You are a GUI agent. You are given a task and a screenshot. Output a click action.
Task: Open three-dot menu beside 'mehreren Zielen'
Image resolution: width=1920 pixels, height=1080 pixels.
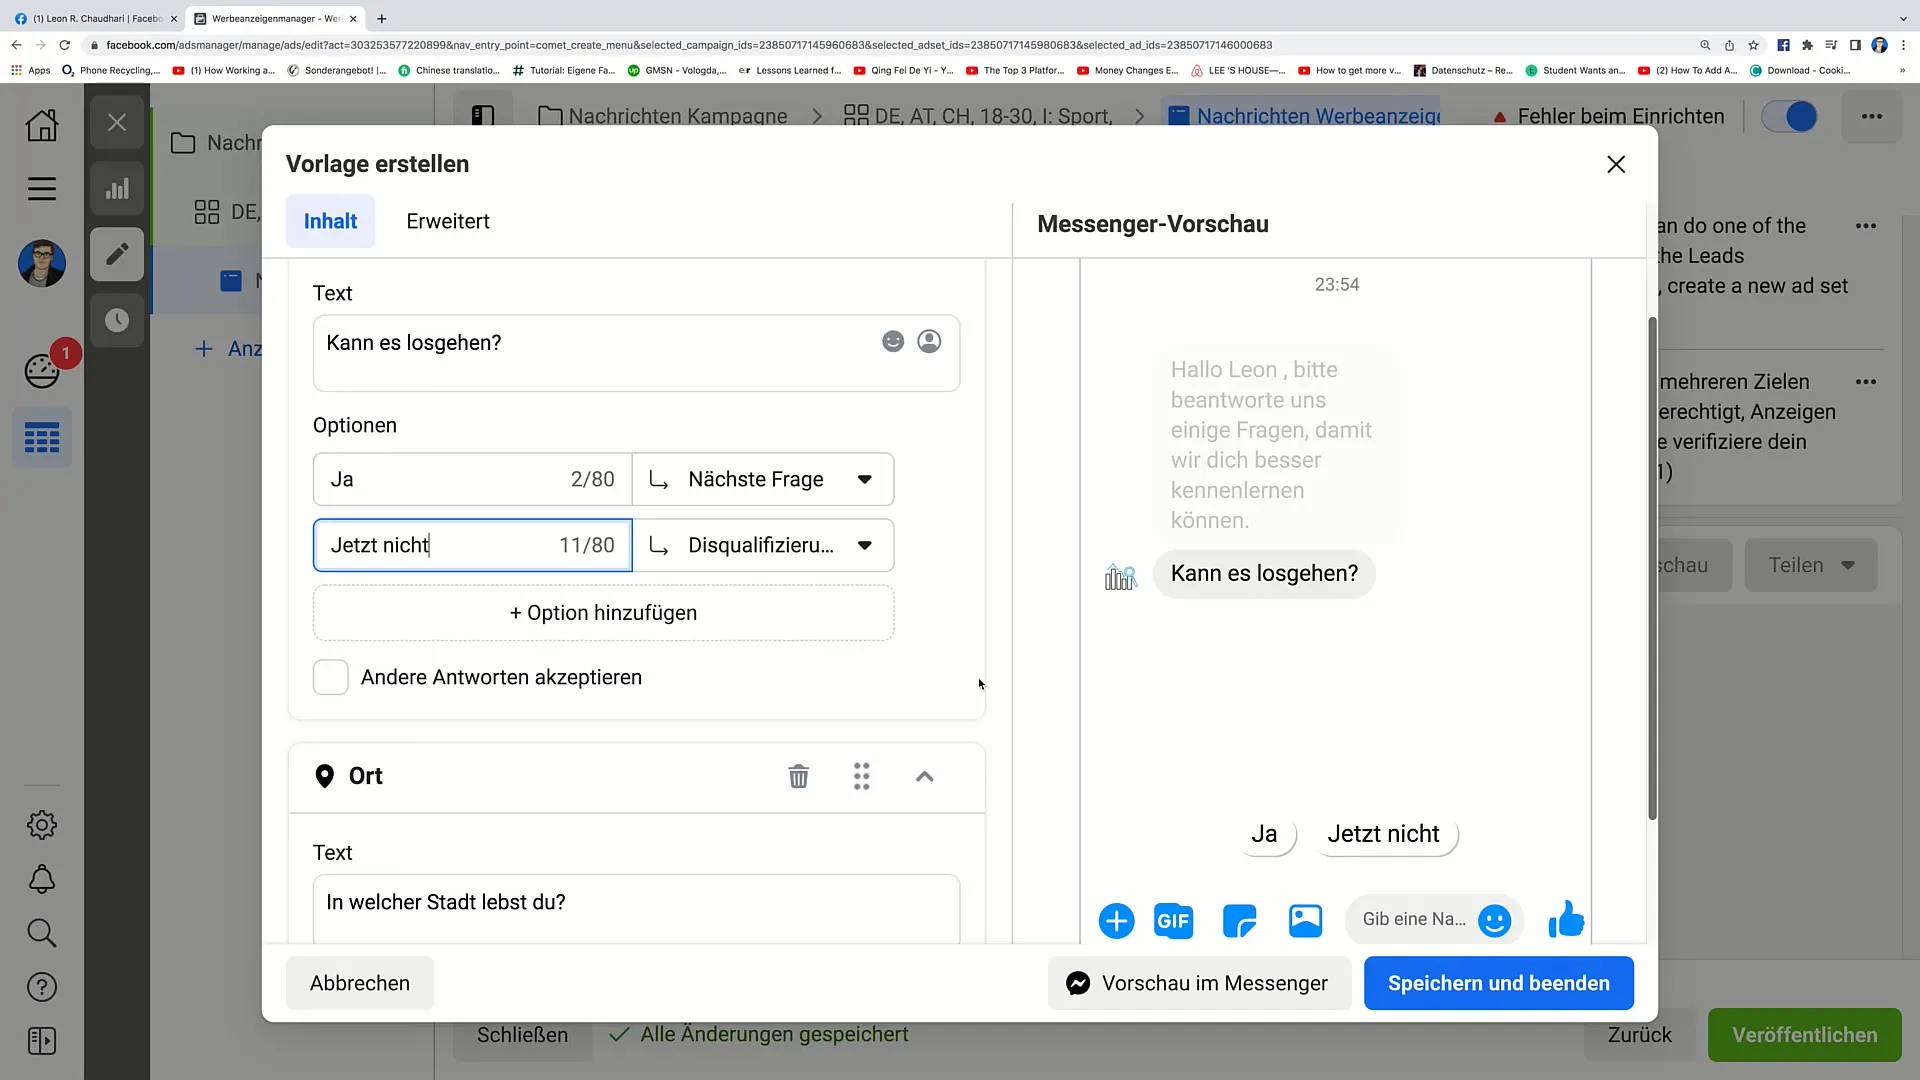(1866, 382)
